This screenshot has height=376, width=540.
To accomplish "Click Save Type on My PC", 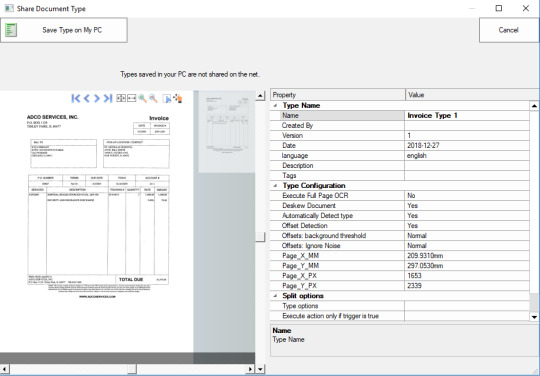I will click(x=64, y=30).
